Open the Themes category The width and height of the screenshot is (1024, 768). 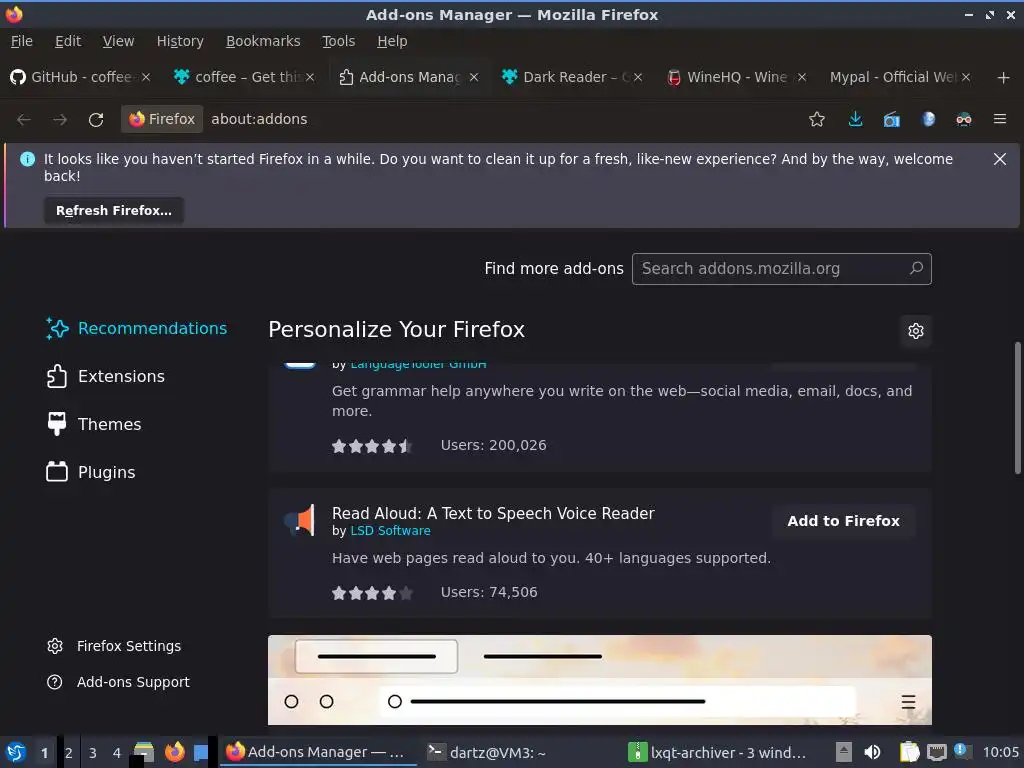(94, 424)
